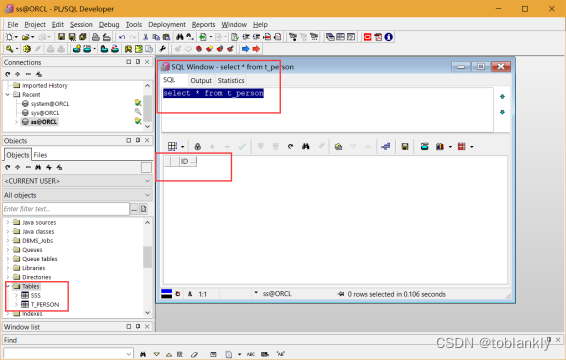Click the save floppy icon in the result grid toolbar

pyautogui.click(x=405, y=147)
